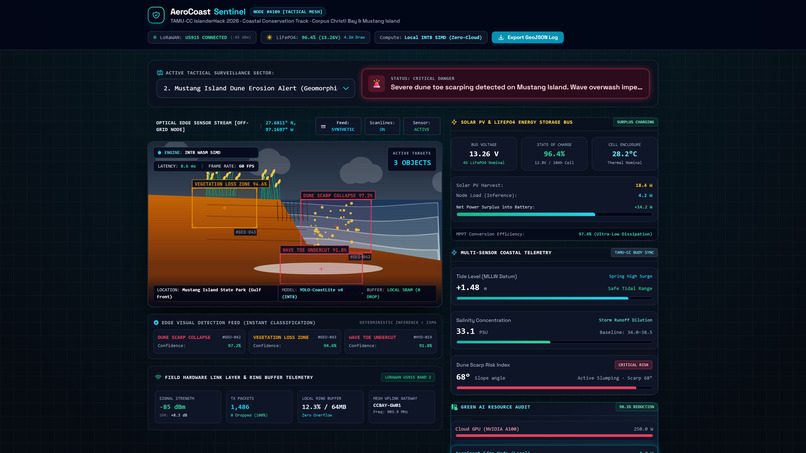Click the LoRaWAN US915 Band 2 badge
The height and width of the screenshot is (453, 806).
(x=408, y=377)
